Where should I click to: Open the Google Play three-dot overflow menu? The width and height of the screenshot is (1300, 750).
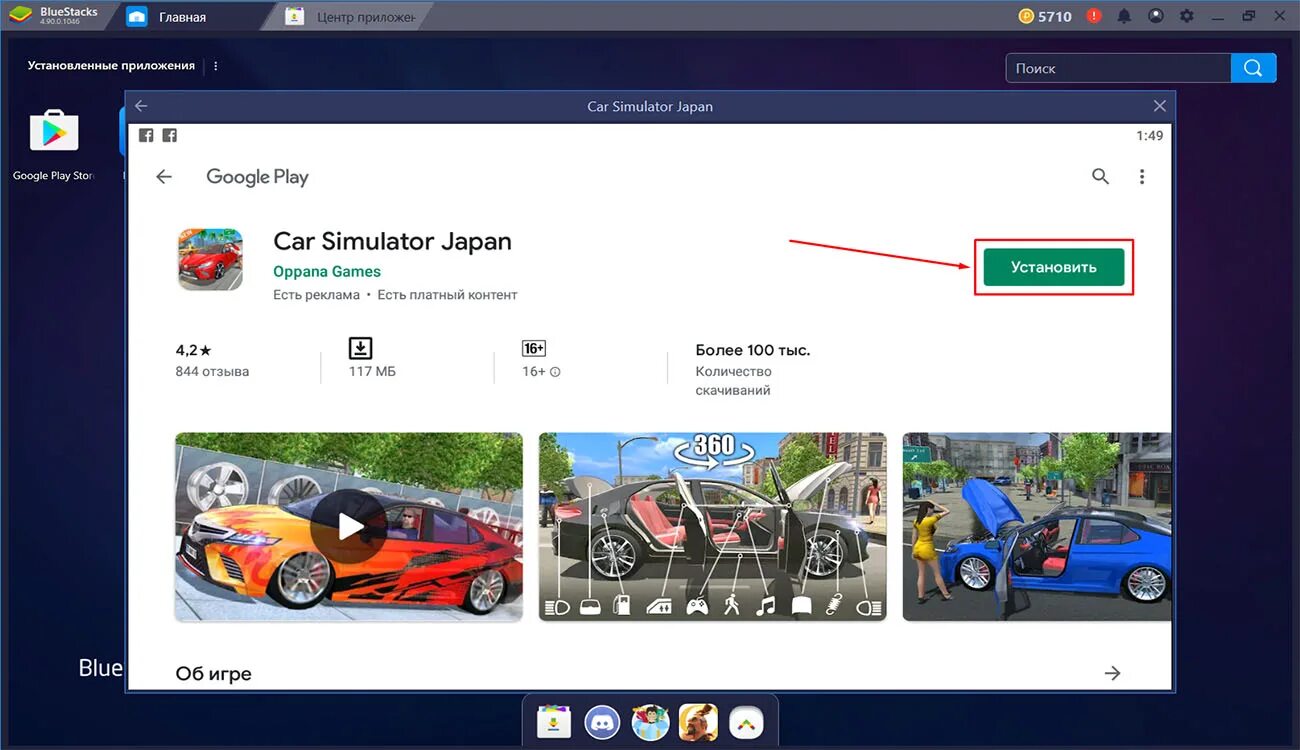[1142, 176]
